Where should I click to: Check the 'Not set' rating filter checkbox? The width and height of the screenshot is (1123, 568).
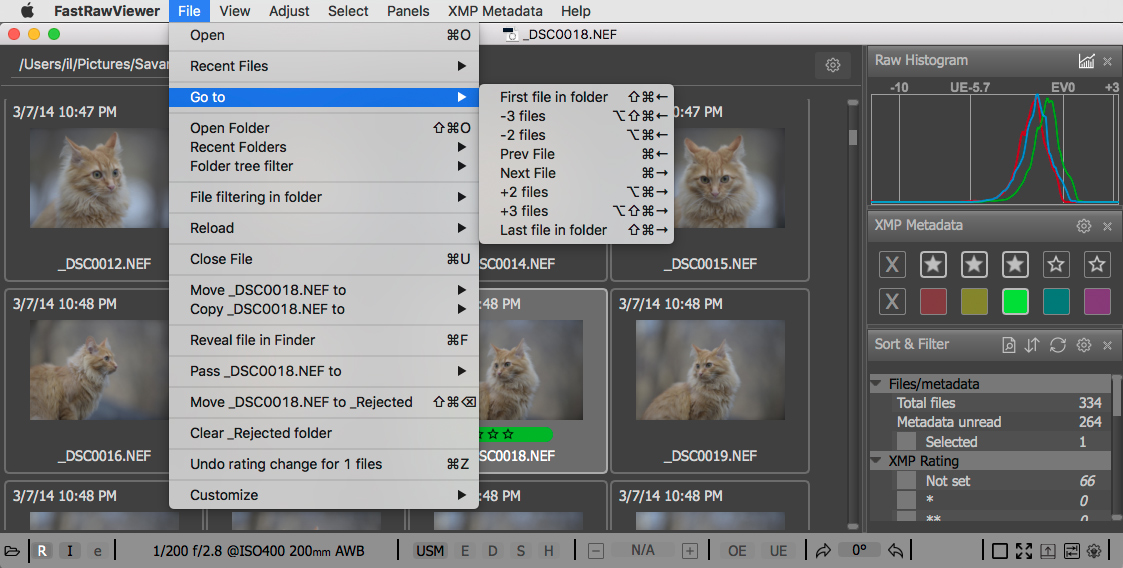coord(906,481)
